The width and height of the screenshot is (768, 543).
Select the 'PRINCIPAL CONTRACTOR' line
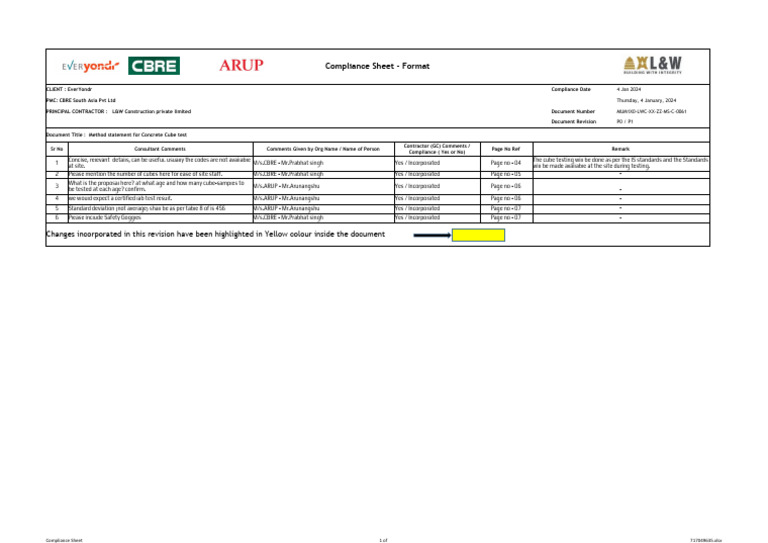(x=119, y=111)
